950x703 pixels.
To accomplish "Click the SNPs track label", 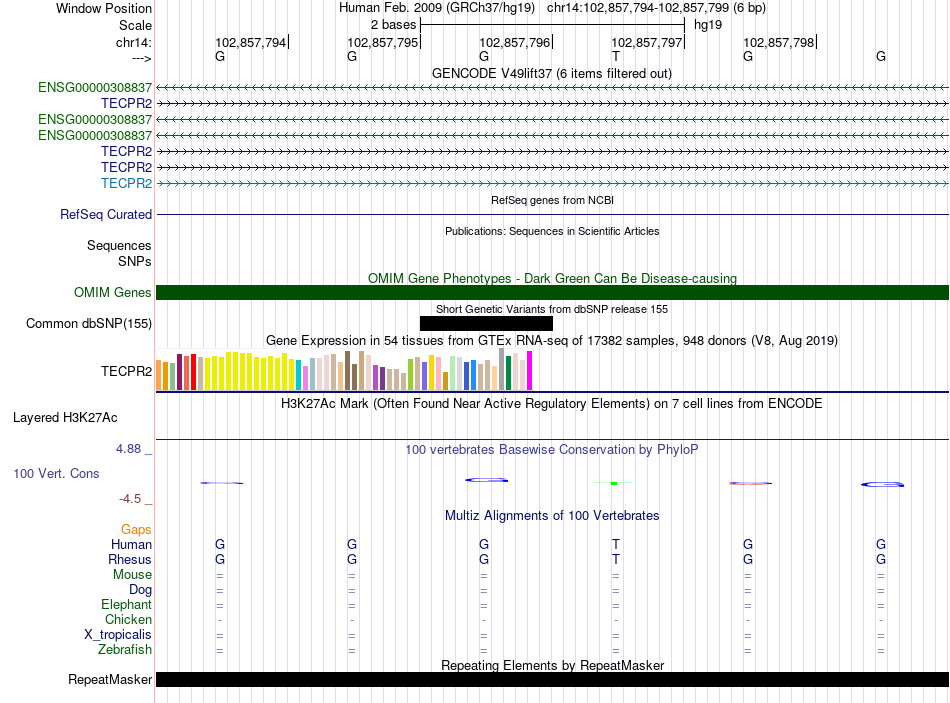I will 135,261.
